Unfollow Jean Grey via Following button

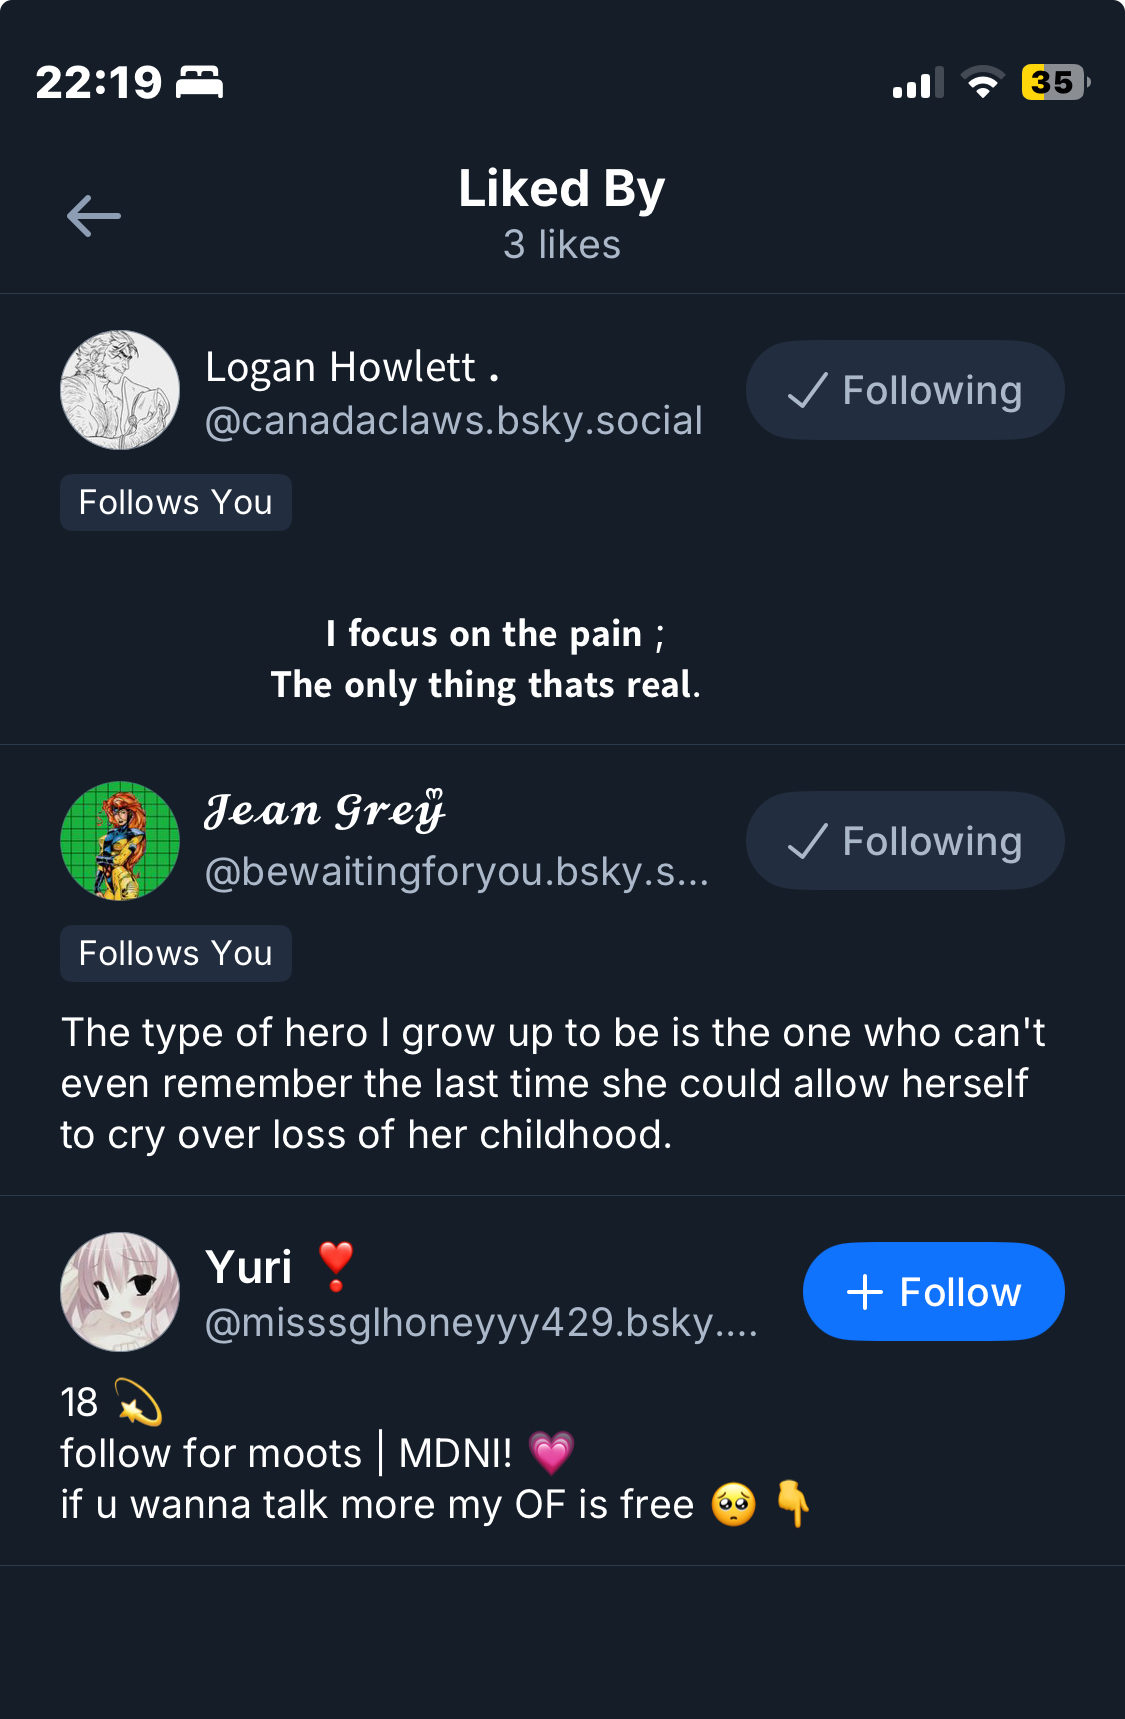pyautogui.click(x=905, y=841)
